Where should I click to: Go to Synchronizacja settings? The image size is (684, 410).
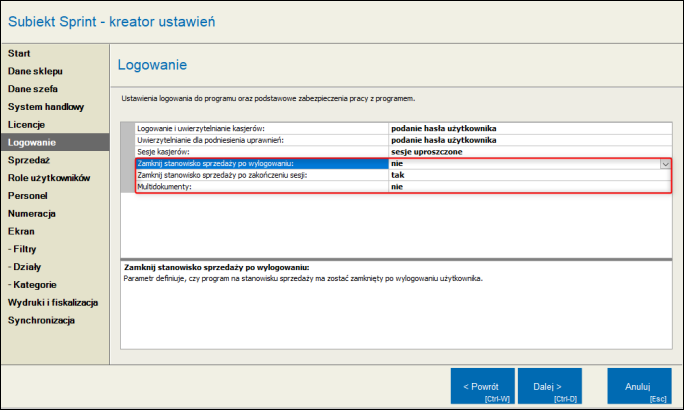[42, 320]
